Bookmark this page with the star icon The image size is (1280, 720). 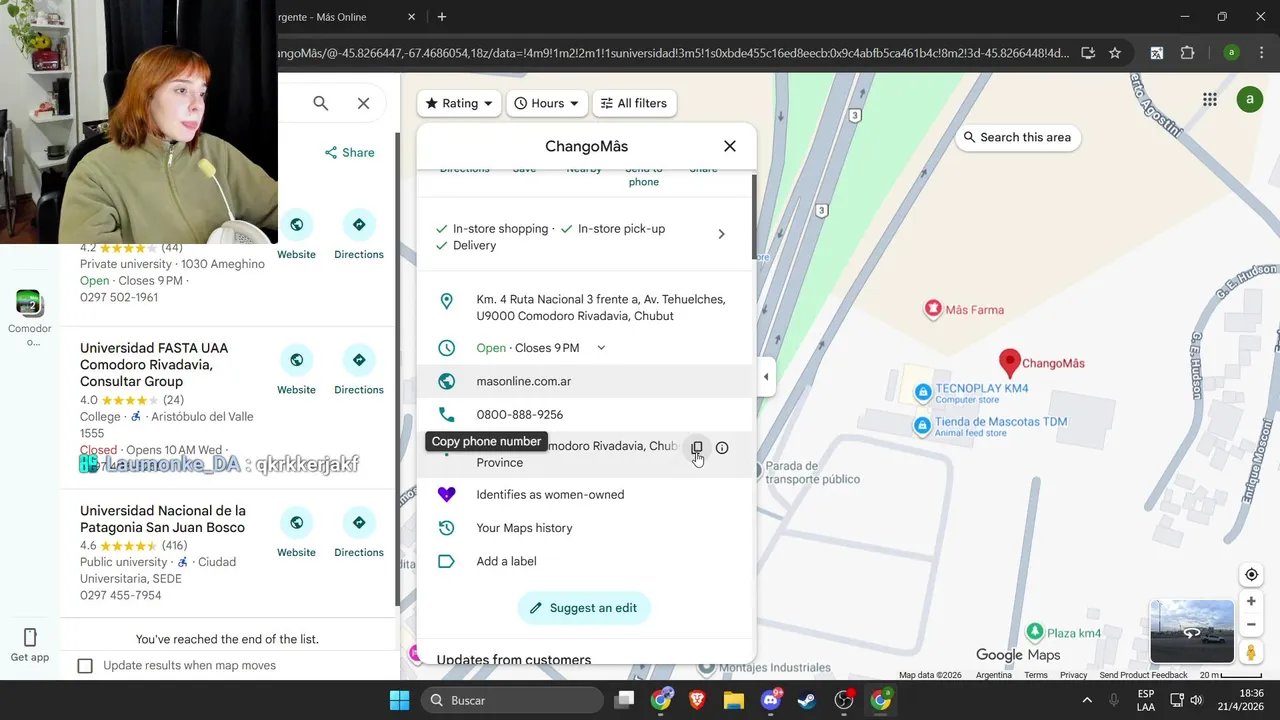pyautogui.click(x=1115, y=53)
